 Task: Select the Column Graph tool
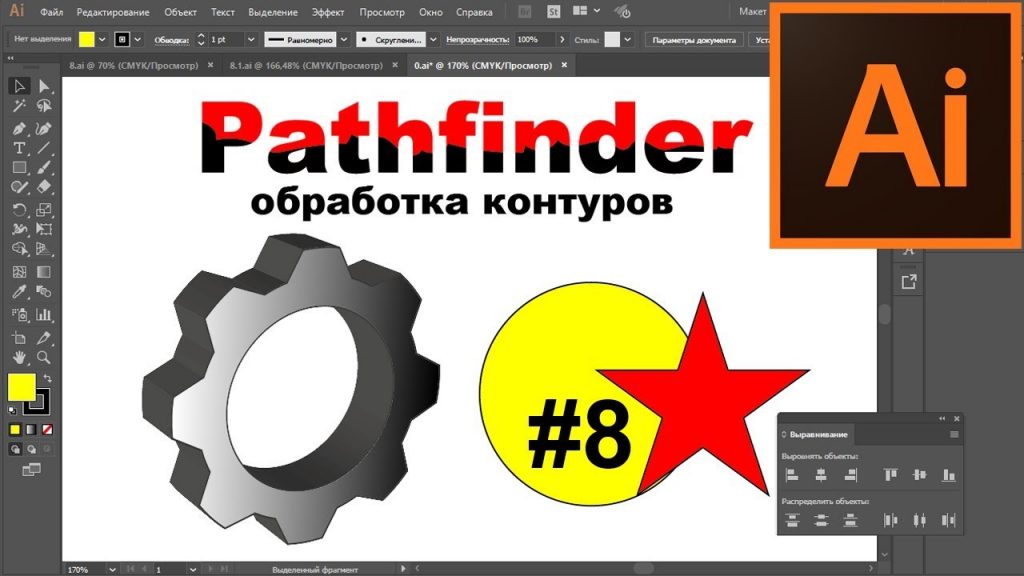point(44,315)
